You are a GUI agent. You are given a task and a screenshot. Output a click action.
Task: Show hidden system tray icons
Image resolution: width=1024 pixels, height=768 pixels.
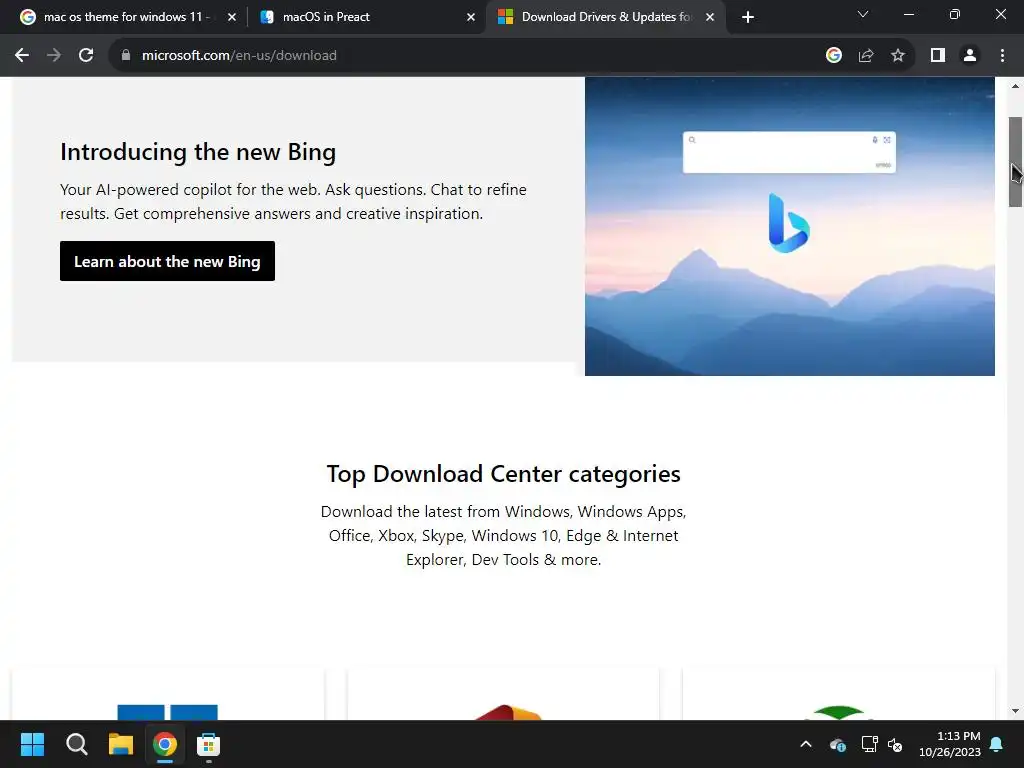[806, 744]
